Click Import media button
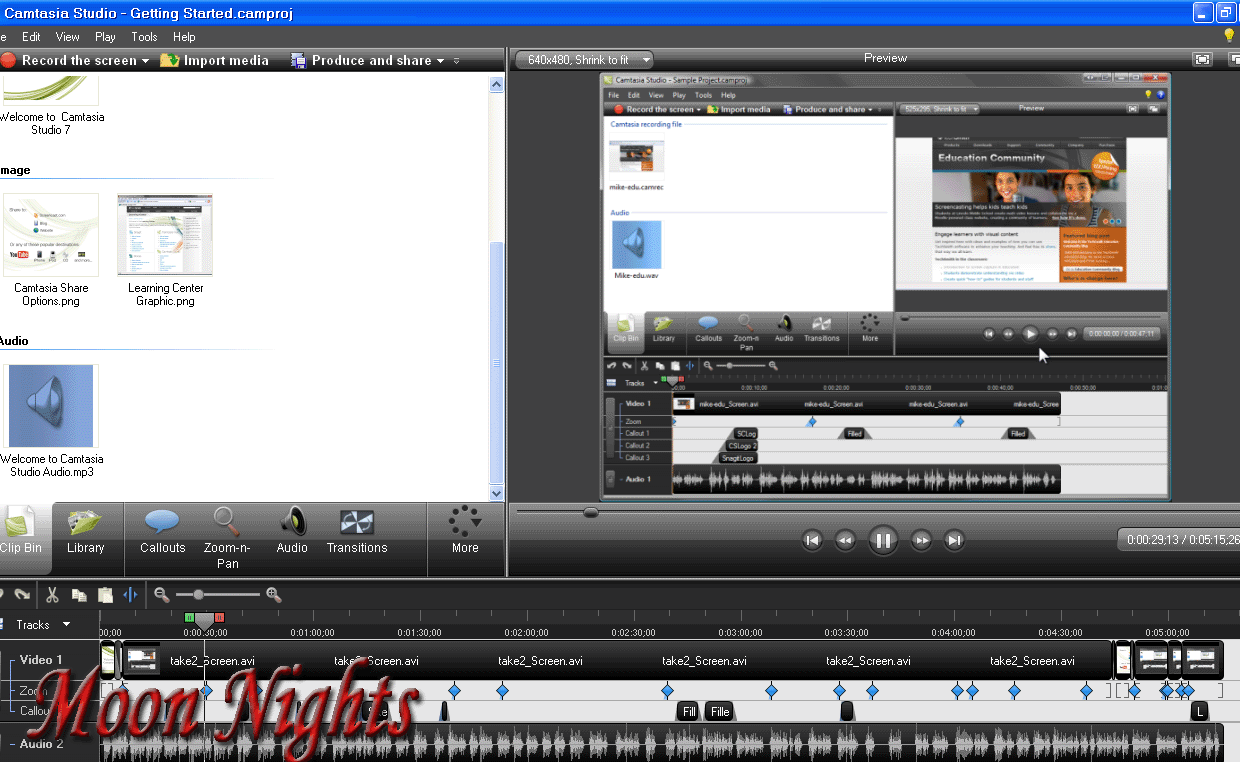 click(x=214, y=61)
